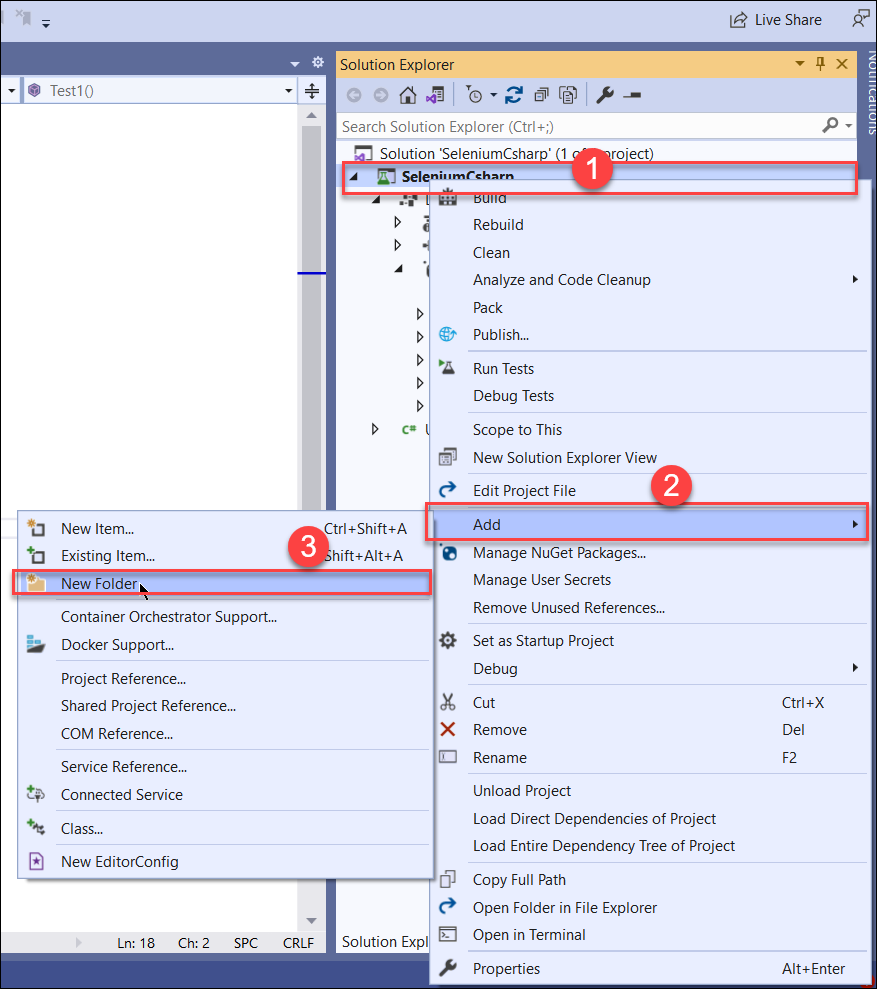Click Run Tests in the context menu
Image resolution: width=877 pixels, height=989 pixels.
[503, 368]
